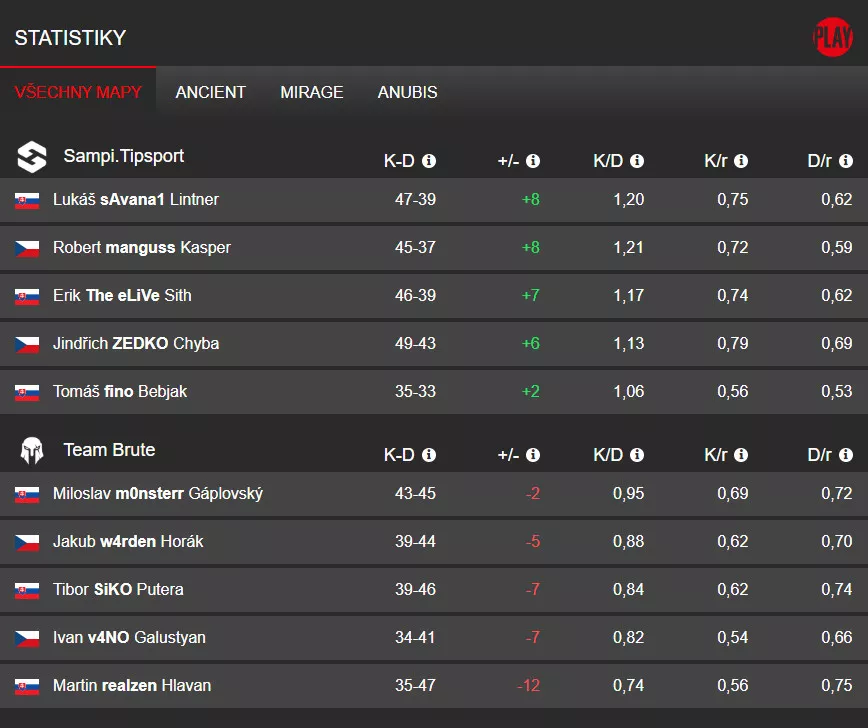Image resolution: width=868 pixels, height=728 pixels.
Task: Click the info icon next to K/D header
Action: (637, 160)
